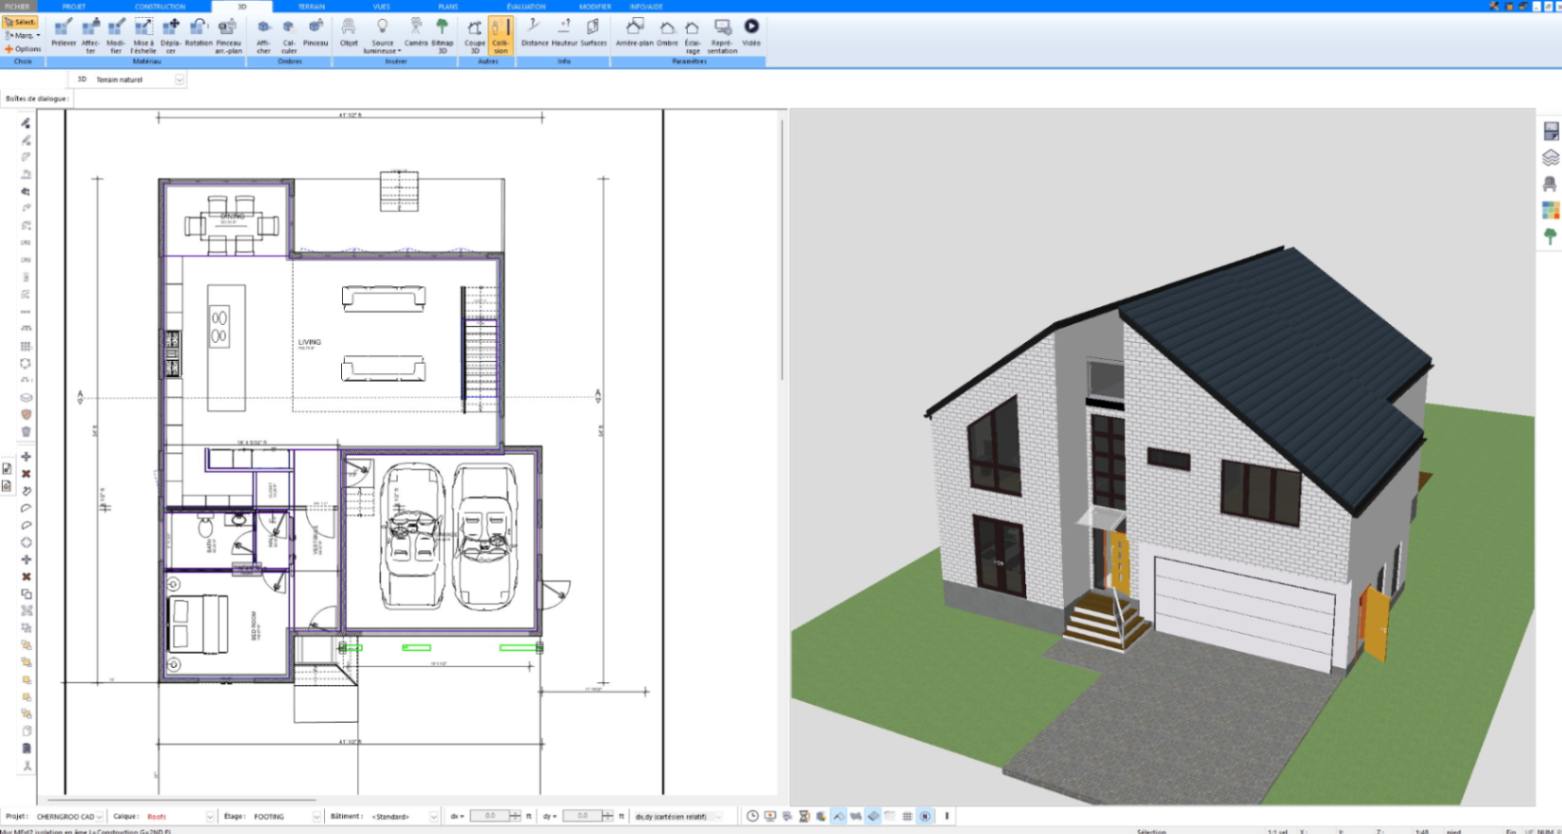The width and height of the screenshot is (1562, 834).
Task: Select the Déplacer material tool
Action: (171, 34)
